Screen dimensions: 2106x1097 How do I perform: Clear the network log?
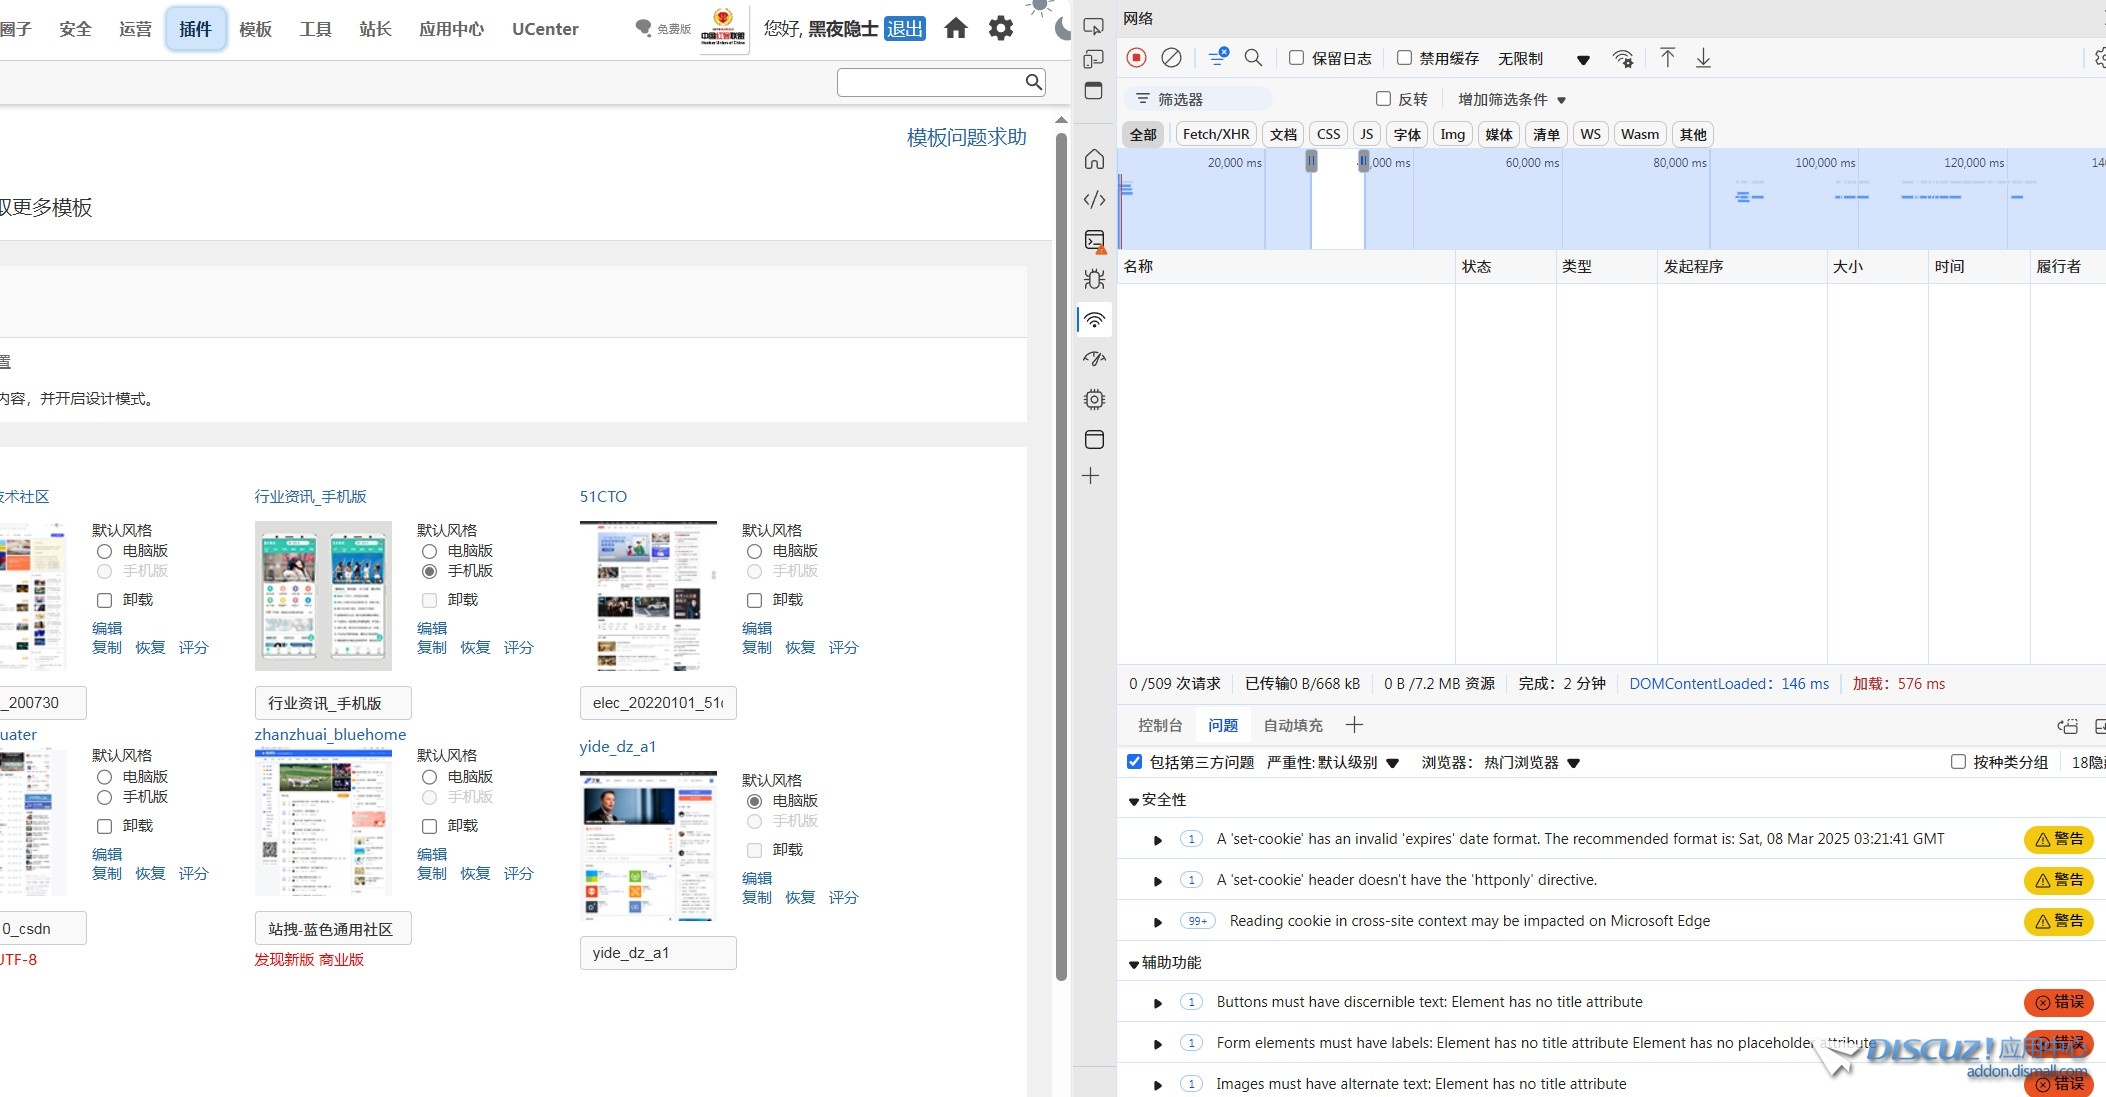point(1171,58)
